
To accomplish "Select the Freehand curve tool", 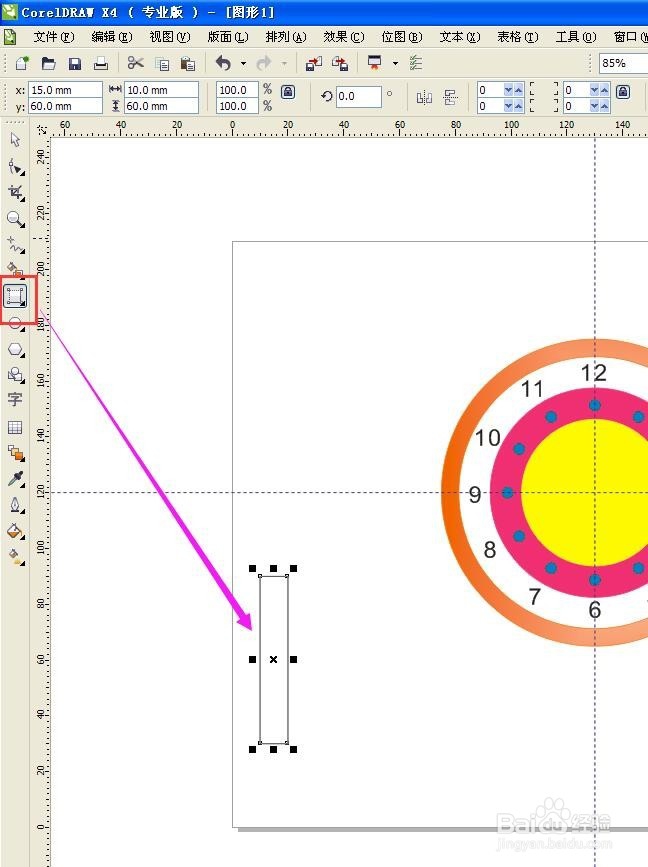I will pos(15,245).
